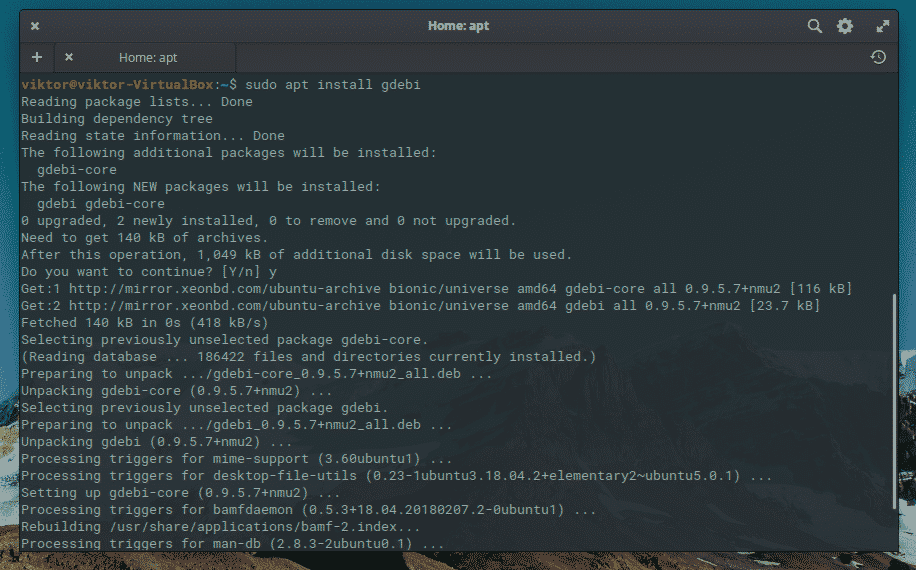Close the terminal window with header X
This screenshot has height=570, width=916.
point(35,26)
